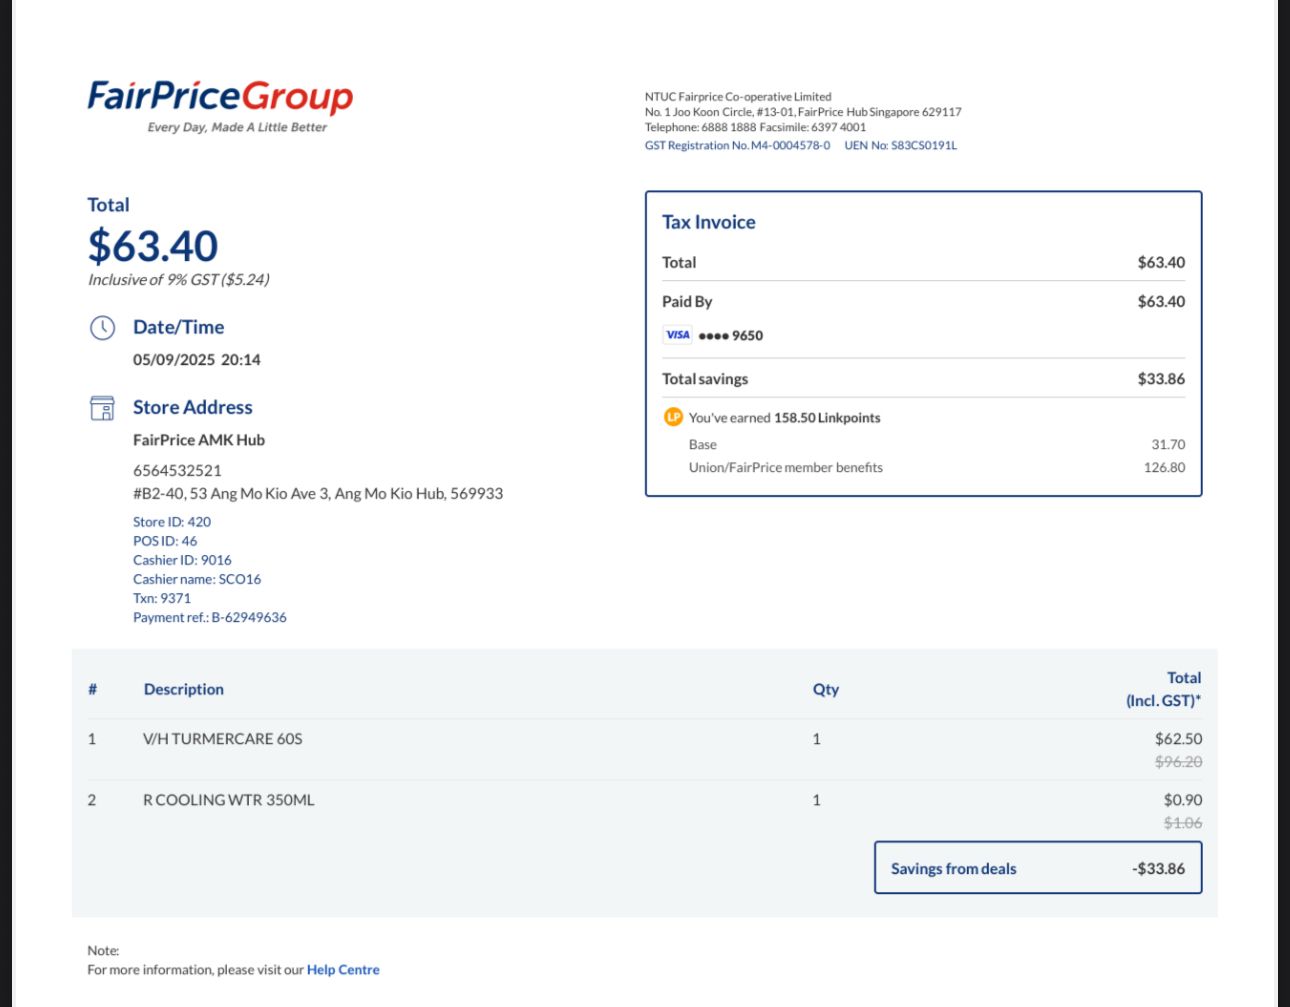The height and width of the screenshot is (1007, 1290).
Task: Select the store name 'FairPrice AMK Hub'
Action: [x=199, y=440]
